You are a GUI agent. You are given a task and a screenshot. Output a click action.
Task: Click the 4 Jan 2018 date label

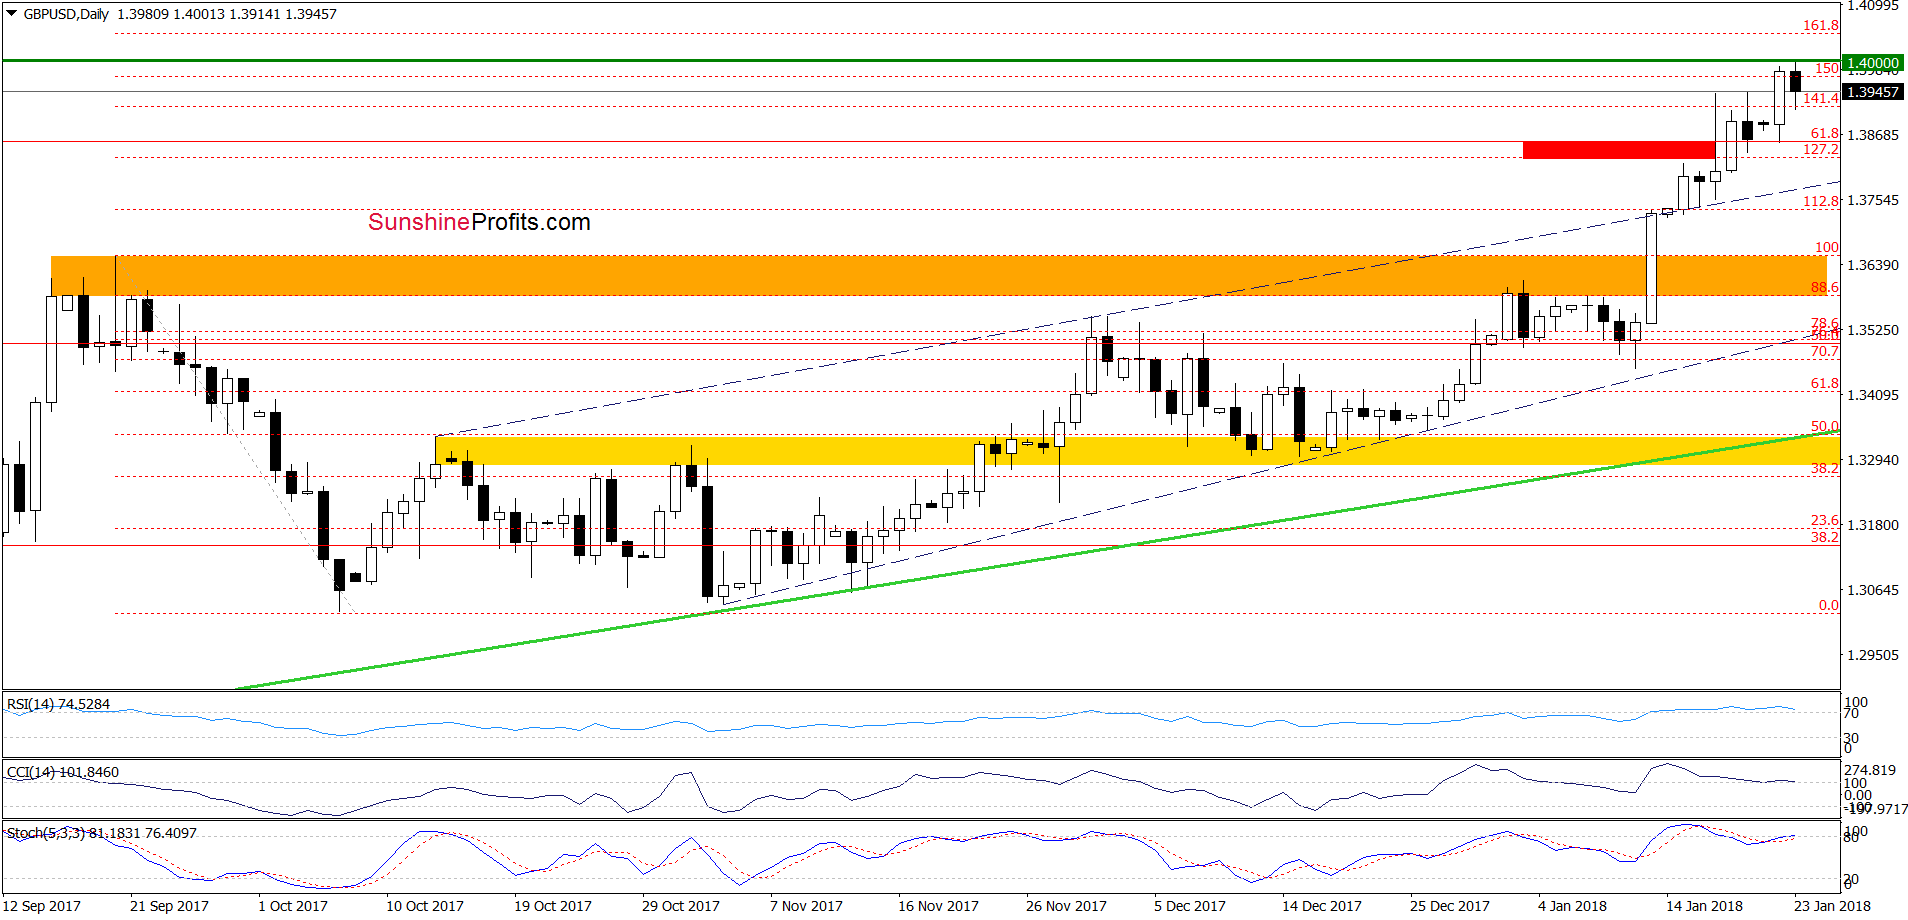pyautogui.click(x=1573, y=906)
